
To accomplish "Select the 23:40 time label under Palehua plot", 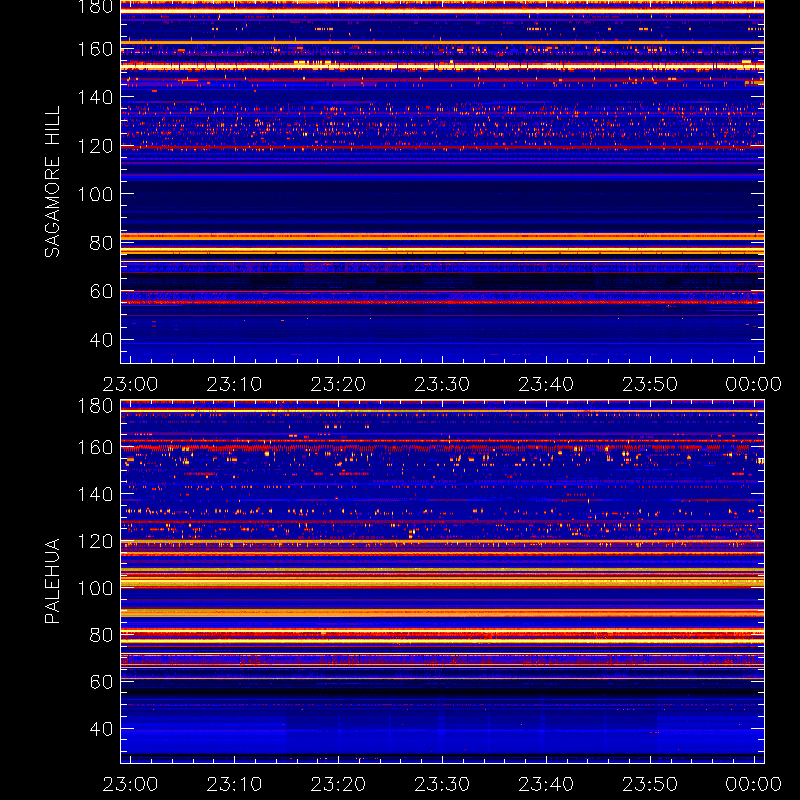I will click(x=546, y=784).
